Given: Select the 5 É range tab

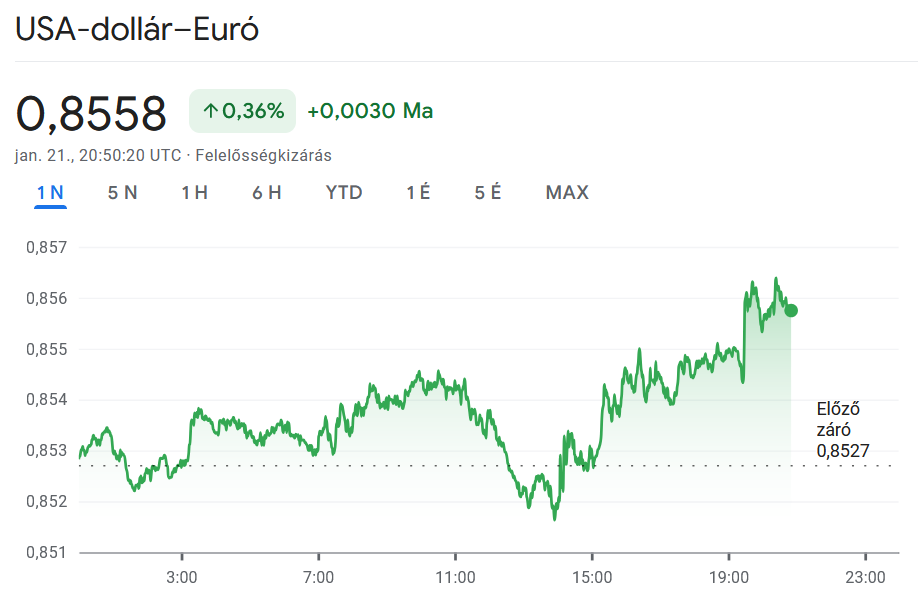Looking at the screenshot, I should coord(488,193).
